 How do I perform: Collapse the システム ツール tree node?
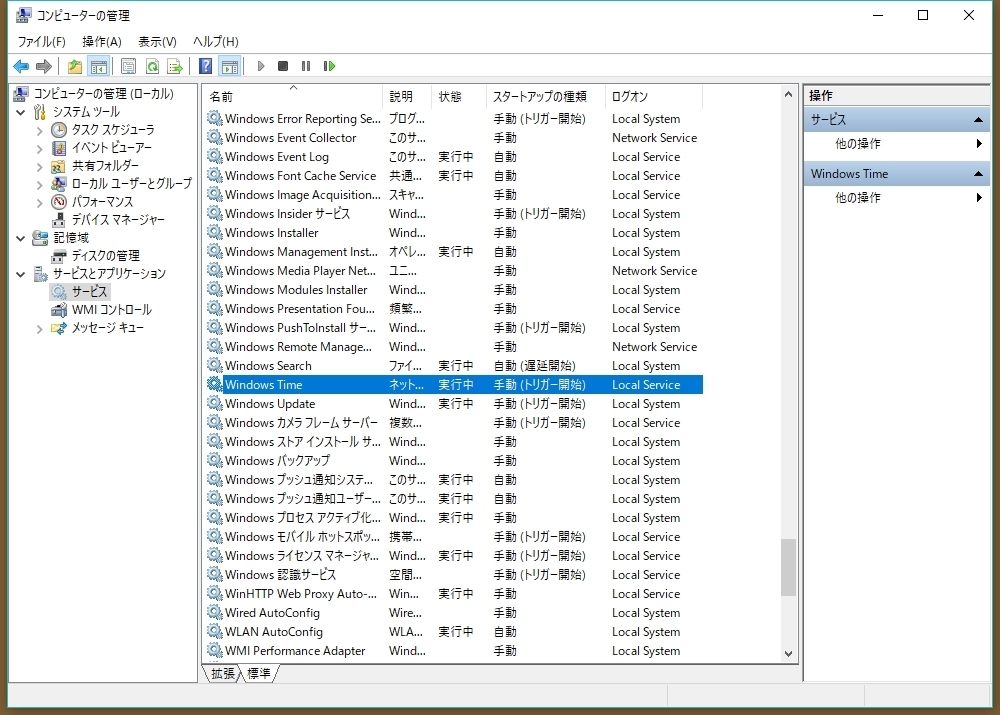click(x=22, y=112)
